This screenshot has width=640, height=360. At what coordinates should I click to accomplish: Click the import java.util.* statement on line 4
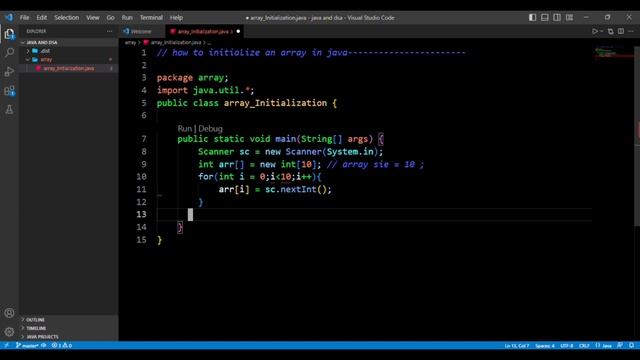click(205, 90)
